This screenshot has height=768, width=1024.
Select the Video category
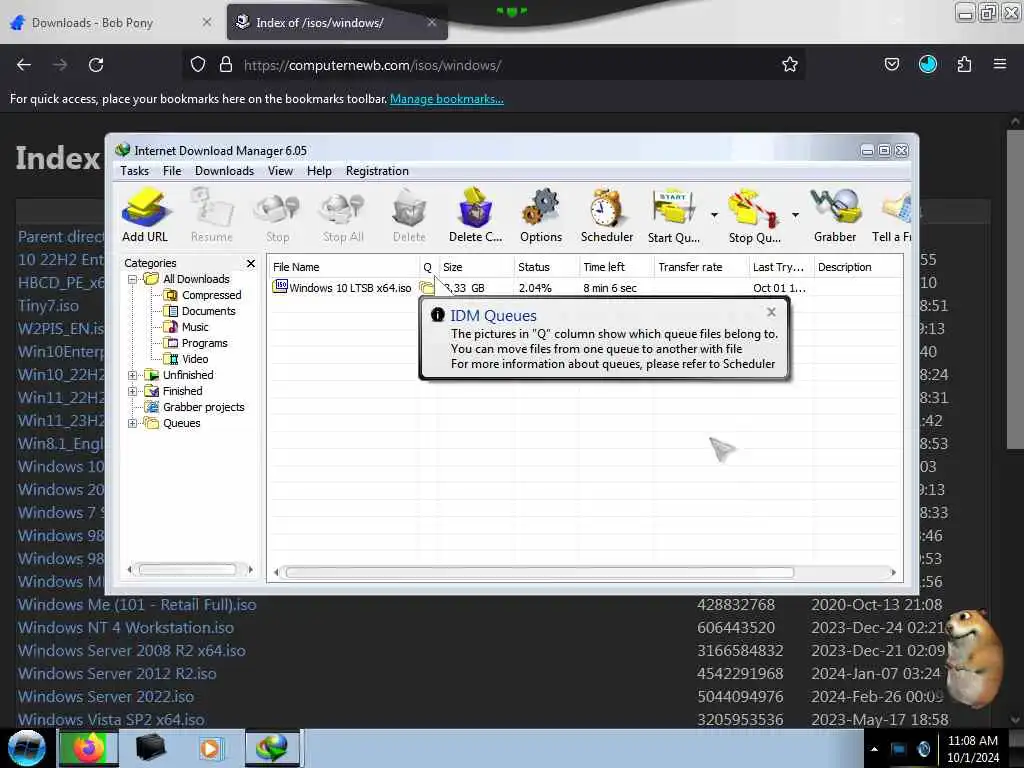tap(187, 359)
